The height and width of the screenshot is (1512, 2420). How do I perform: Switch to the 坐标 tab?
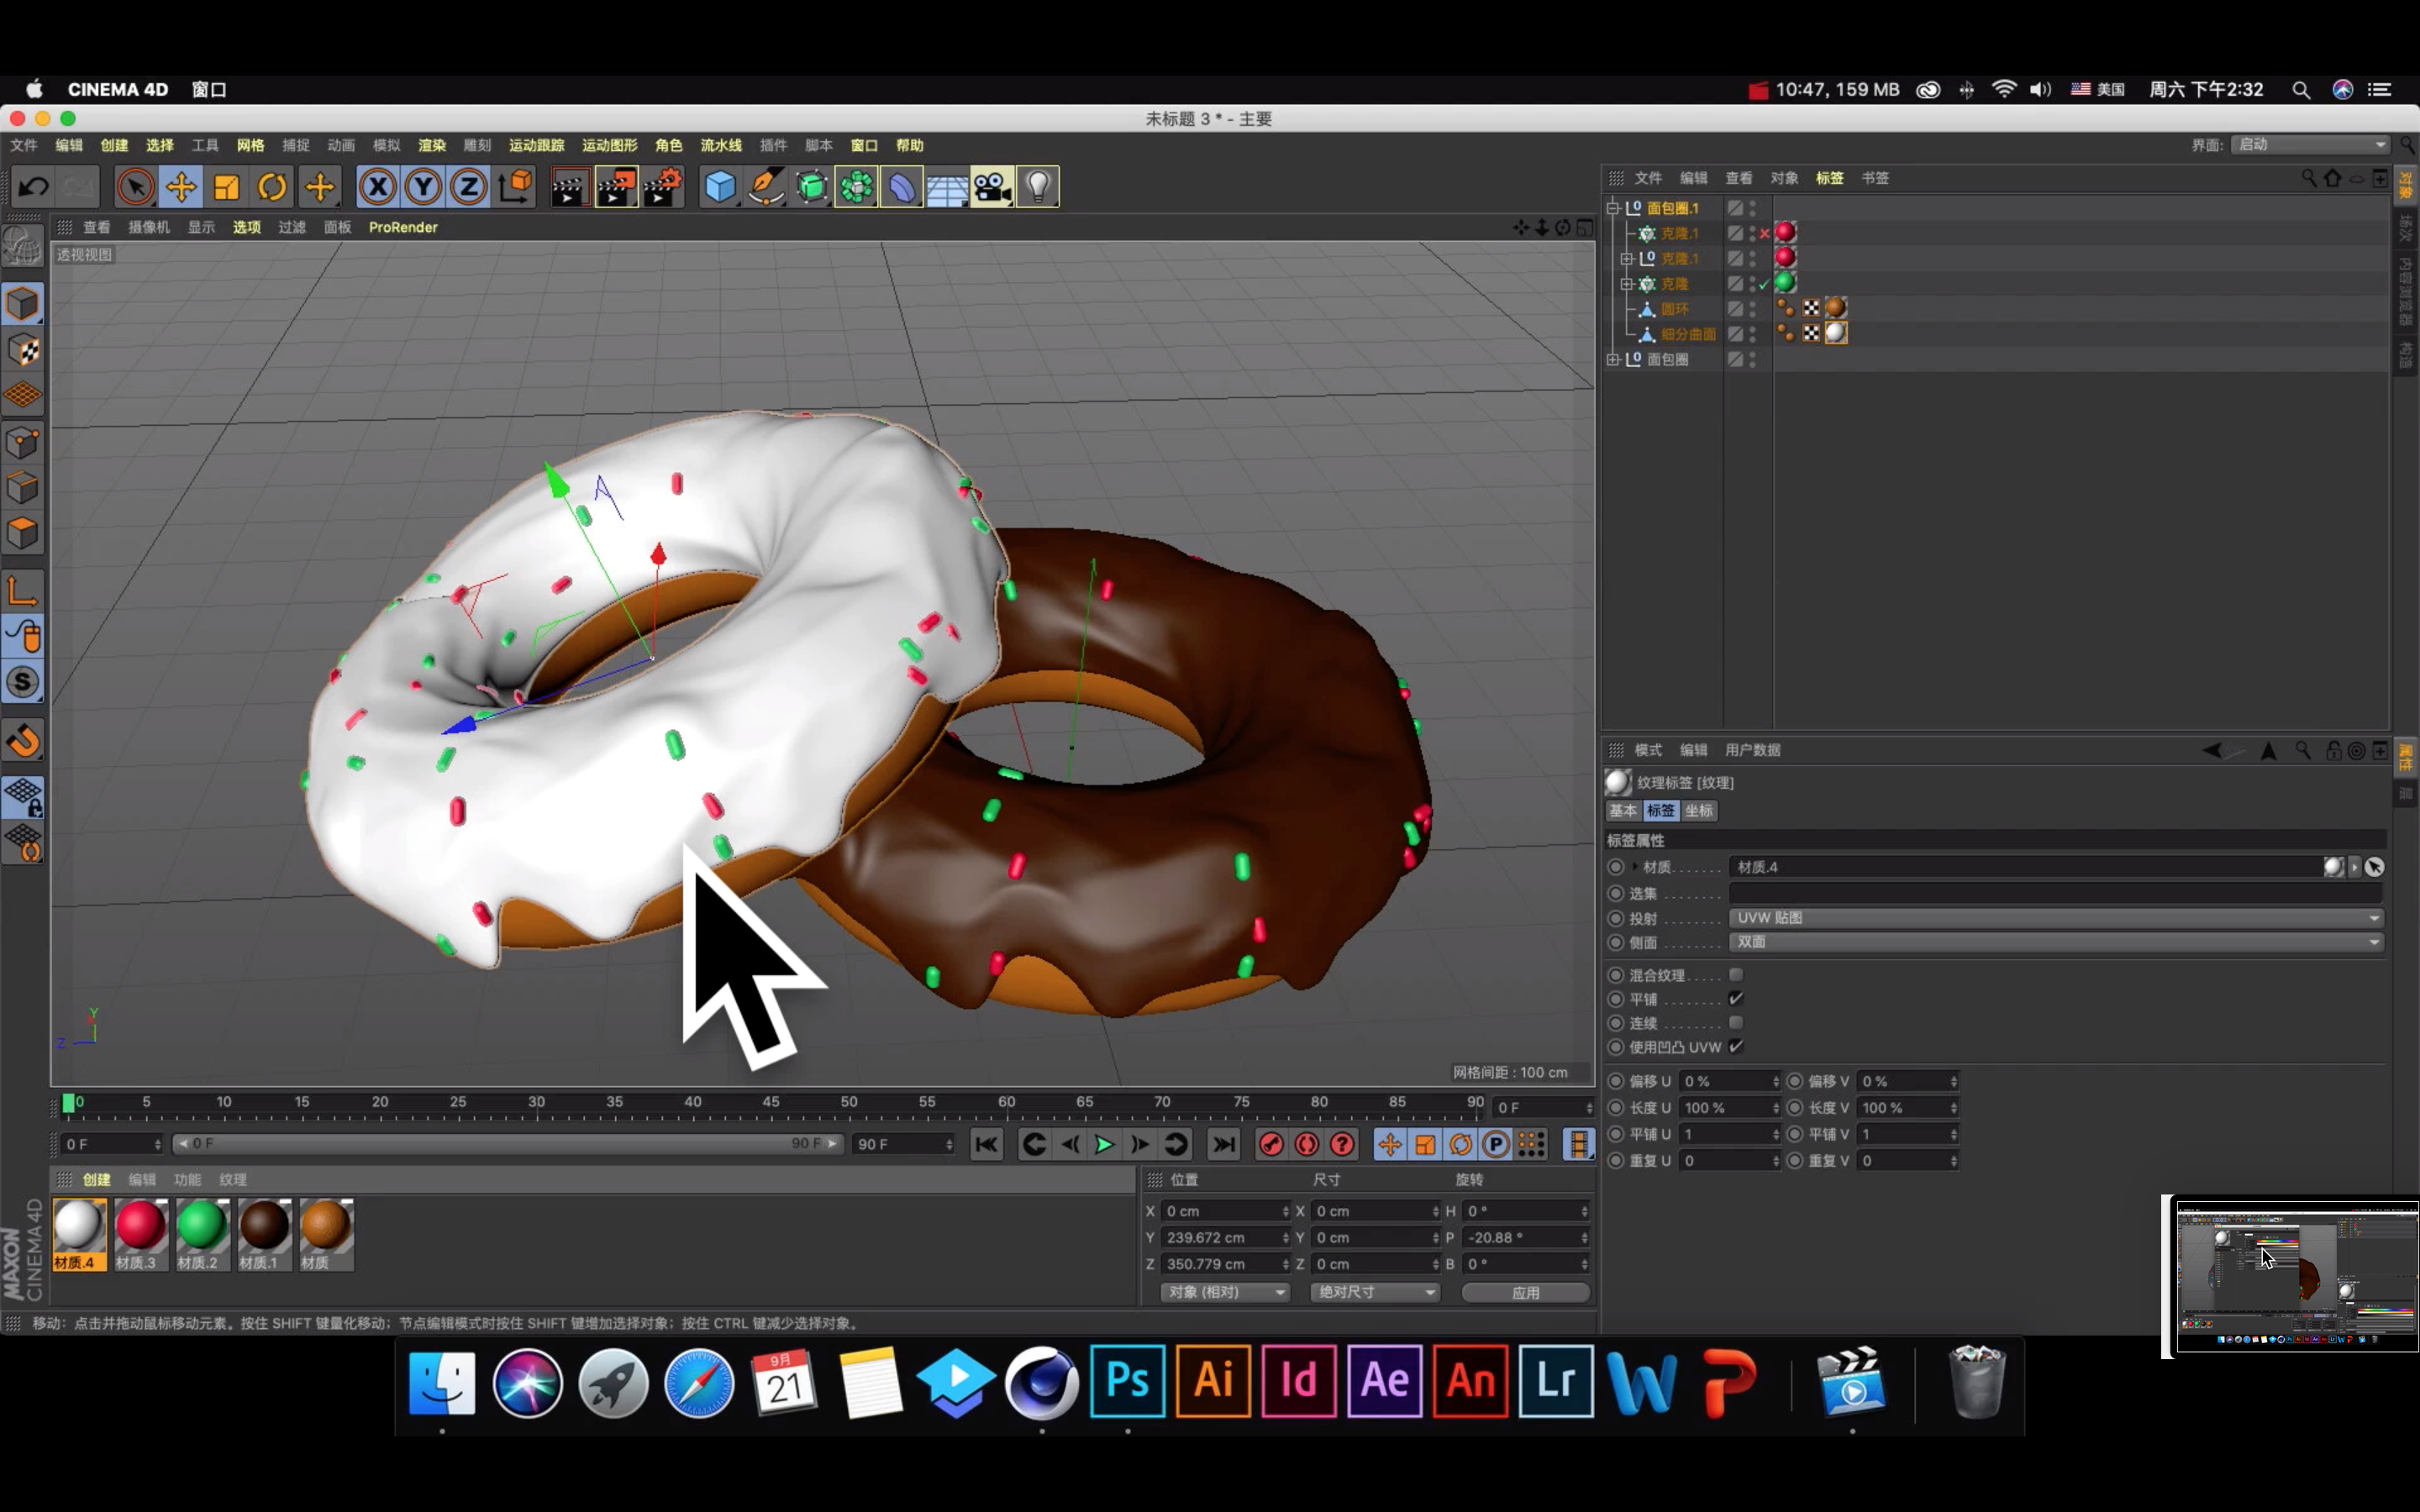click(x=1698, y=810)
